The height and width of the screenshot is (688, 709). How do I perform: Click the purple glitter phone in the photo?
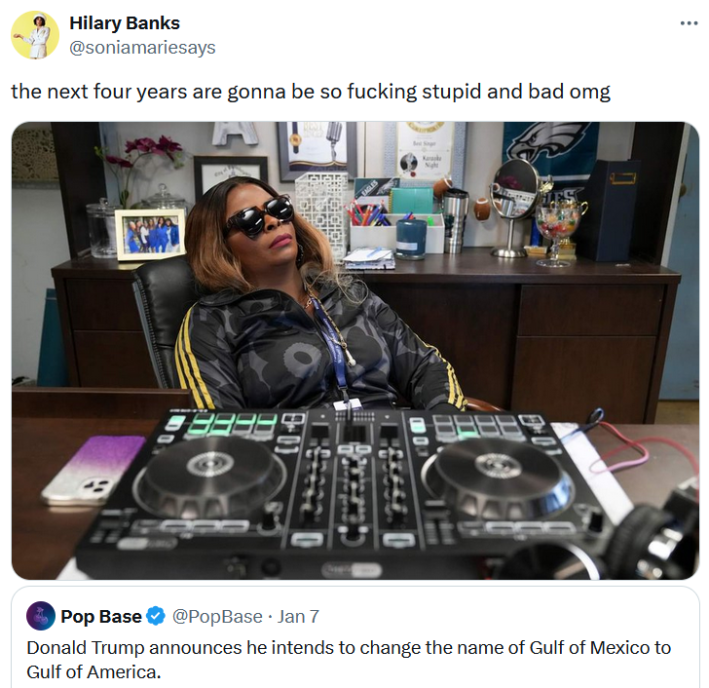coord(95,469)
